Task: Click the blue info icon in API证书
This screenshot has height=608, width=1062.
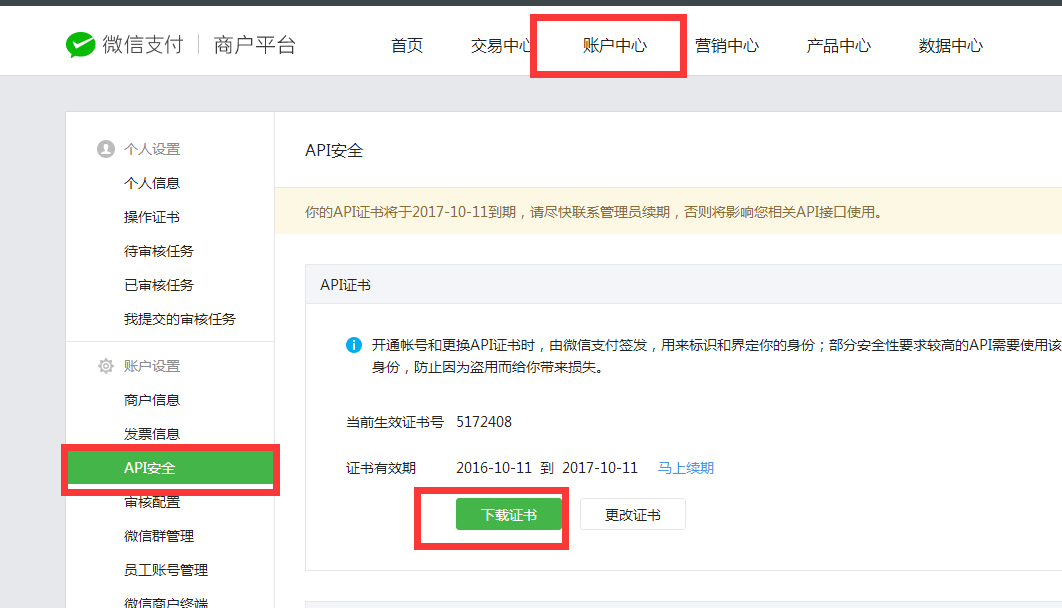Action: tap(354, 345)
